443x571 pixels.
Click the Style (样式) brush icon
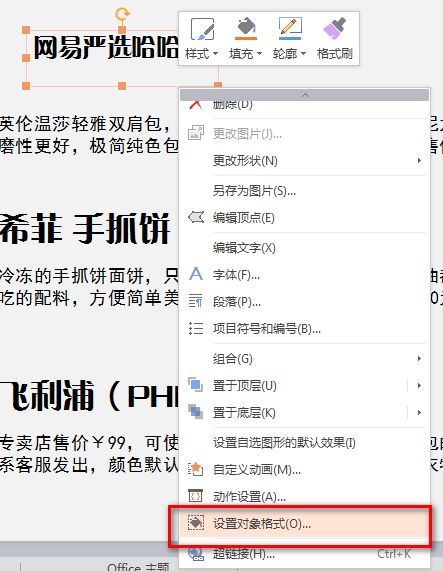click(202, 29)
